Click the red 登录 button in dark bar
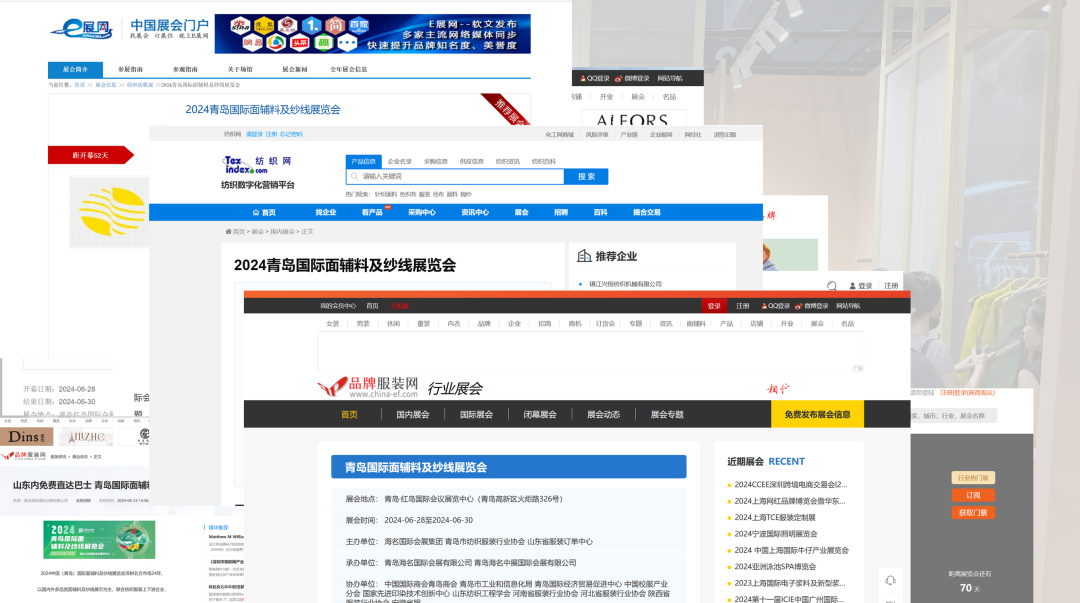 [x=713, y=306]
